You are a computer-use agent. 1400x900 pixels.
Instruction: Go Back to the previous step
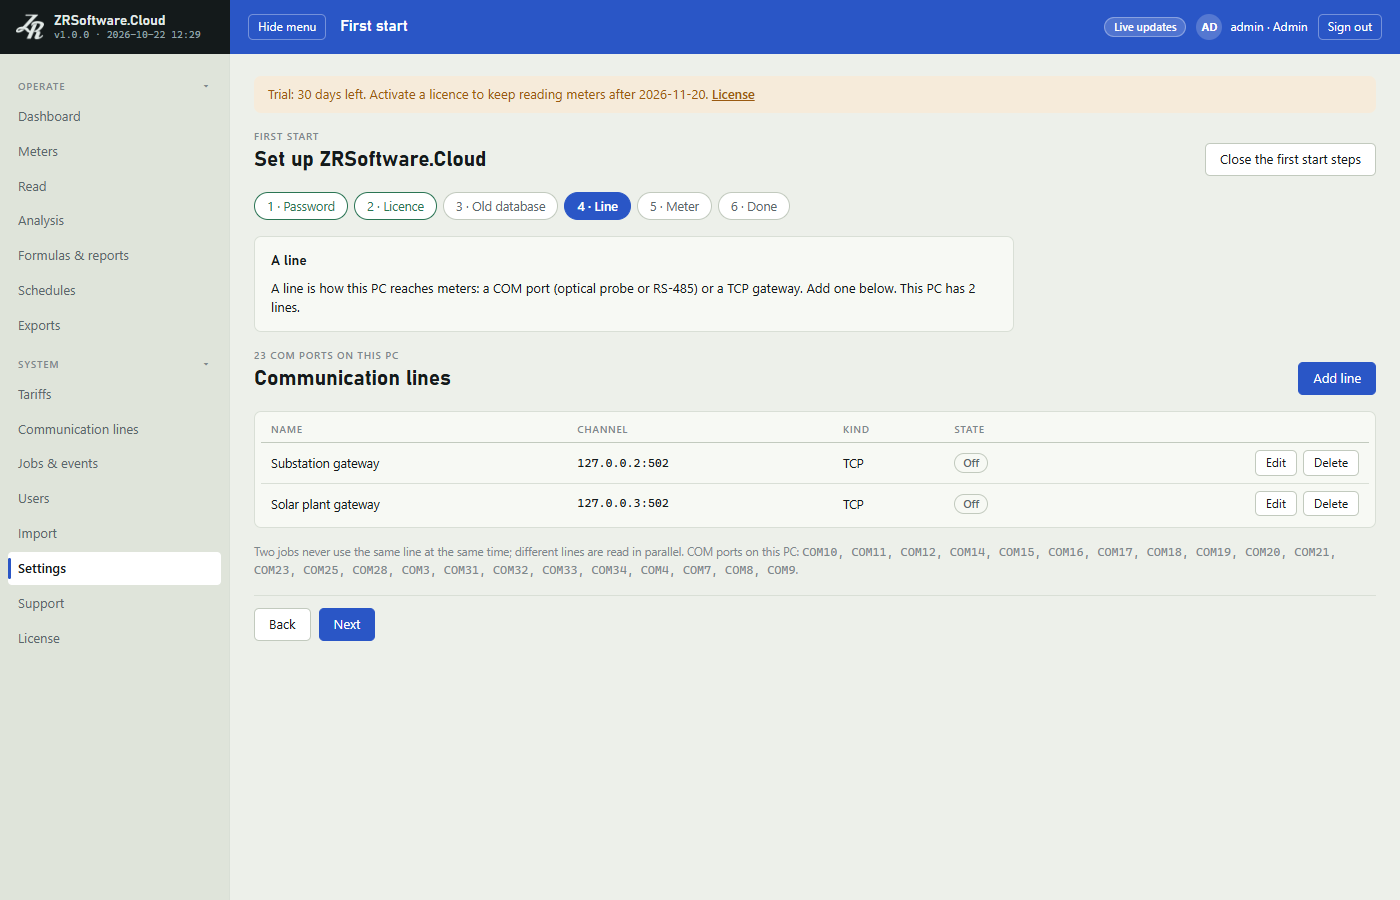pos(282,624)
